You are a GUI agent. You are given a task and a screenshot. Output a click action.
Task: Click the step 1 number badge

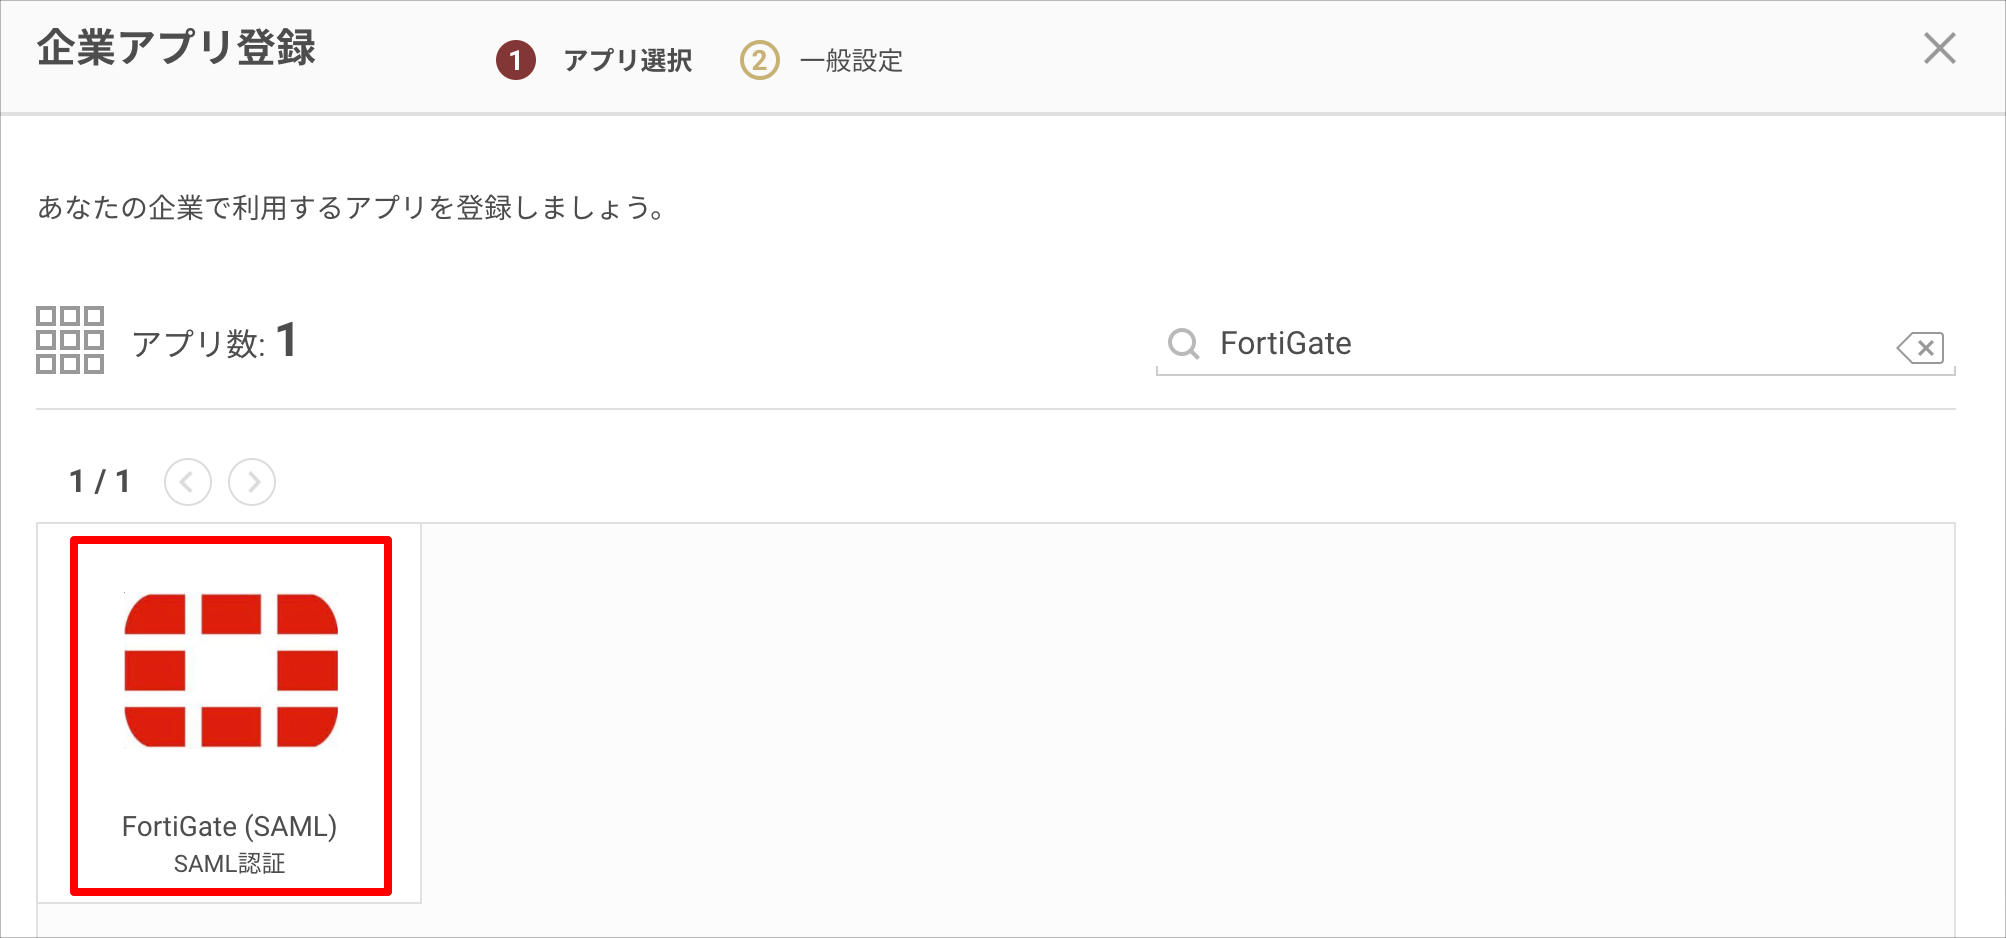[516, 60]
